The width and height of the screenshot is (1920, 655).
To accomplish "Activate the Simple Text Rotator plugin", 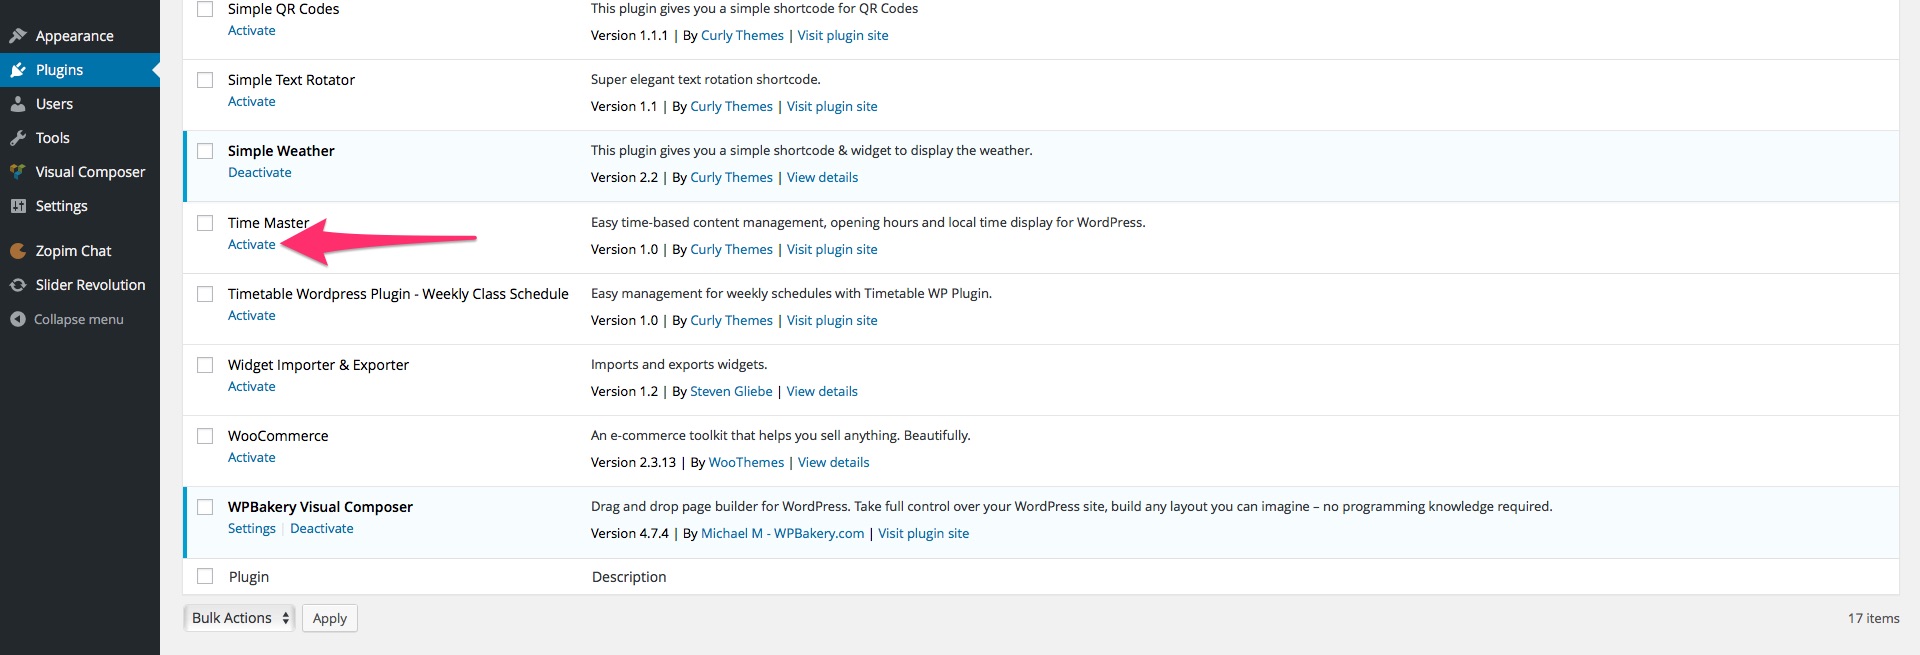I will click(x=252, y=102).
